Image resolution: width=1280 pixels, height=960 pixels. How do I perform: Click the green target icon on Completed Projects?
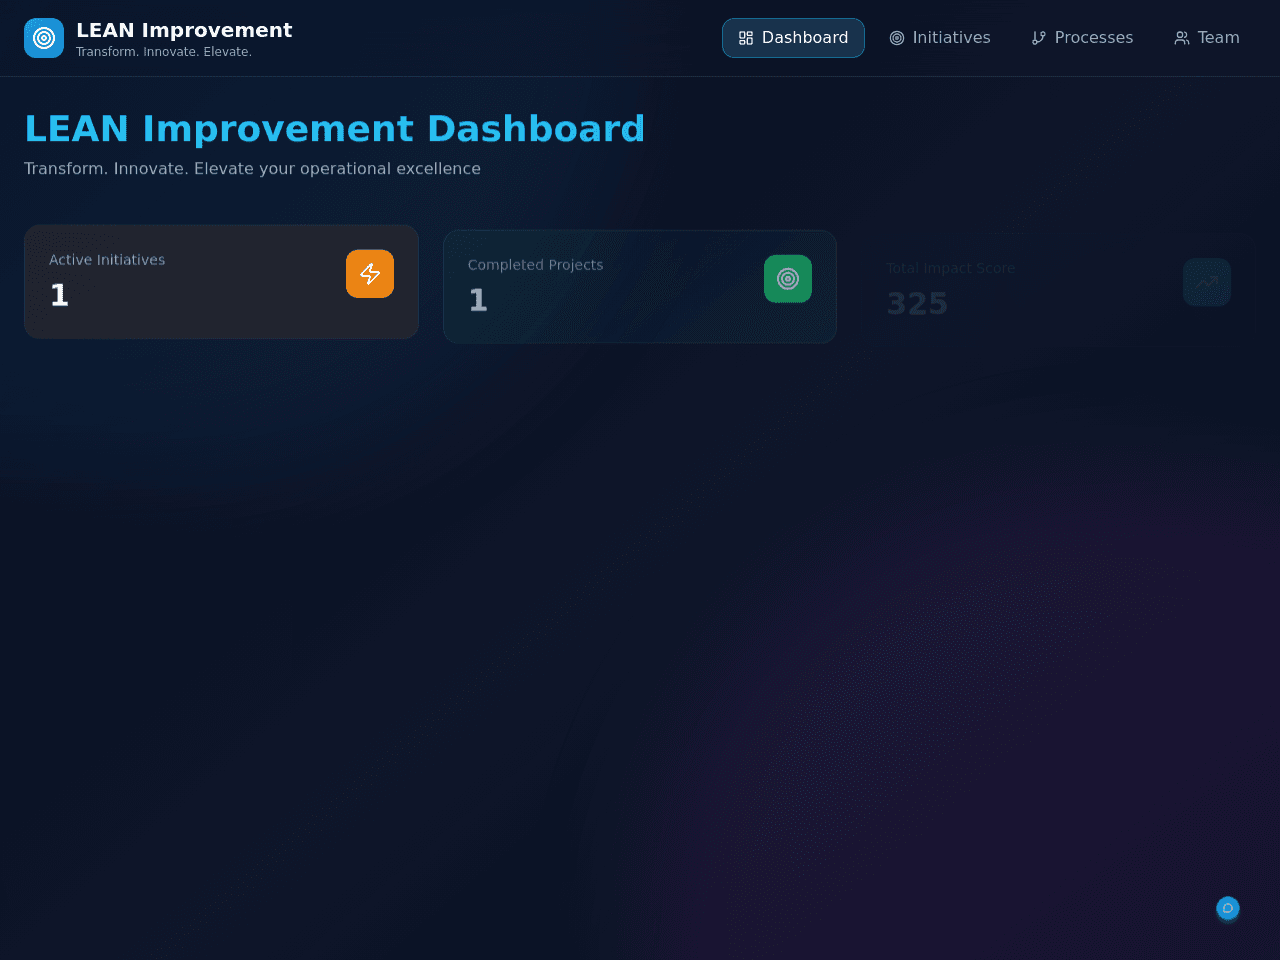pos(788,279)
